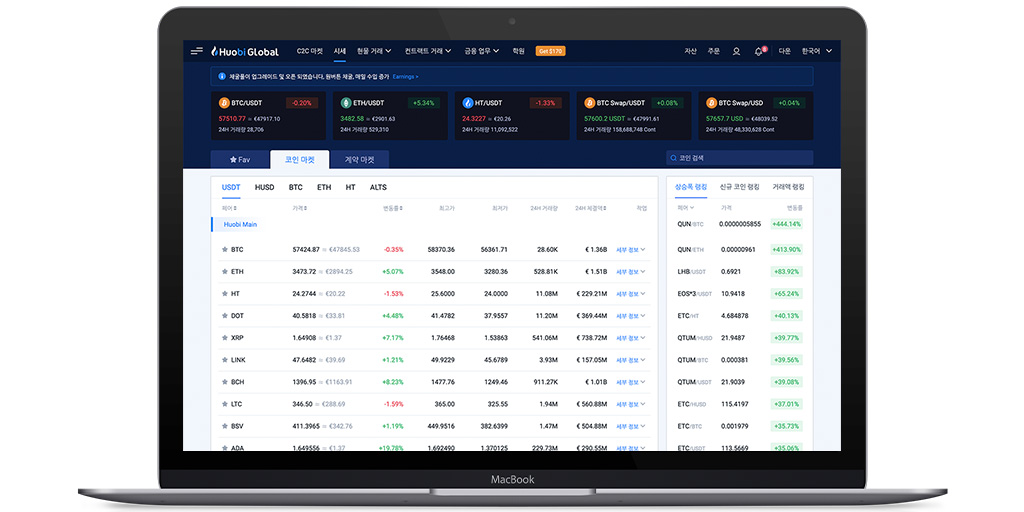1024x512 pixels.
Task: Open the 학원 link
Action: pyautogui.click(x=519, y=51)
